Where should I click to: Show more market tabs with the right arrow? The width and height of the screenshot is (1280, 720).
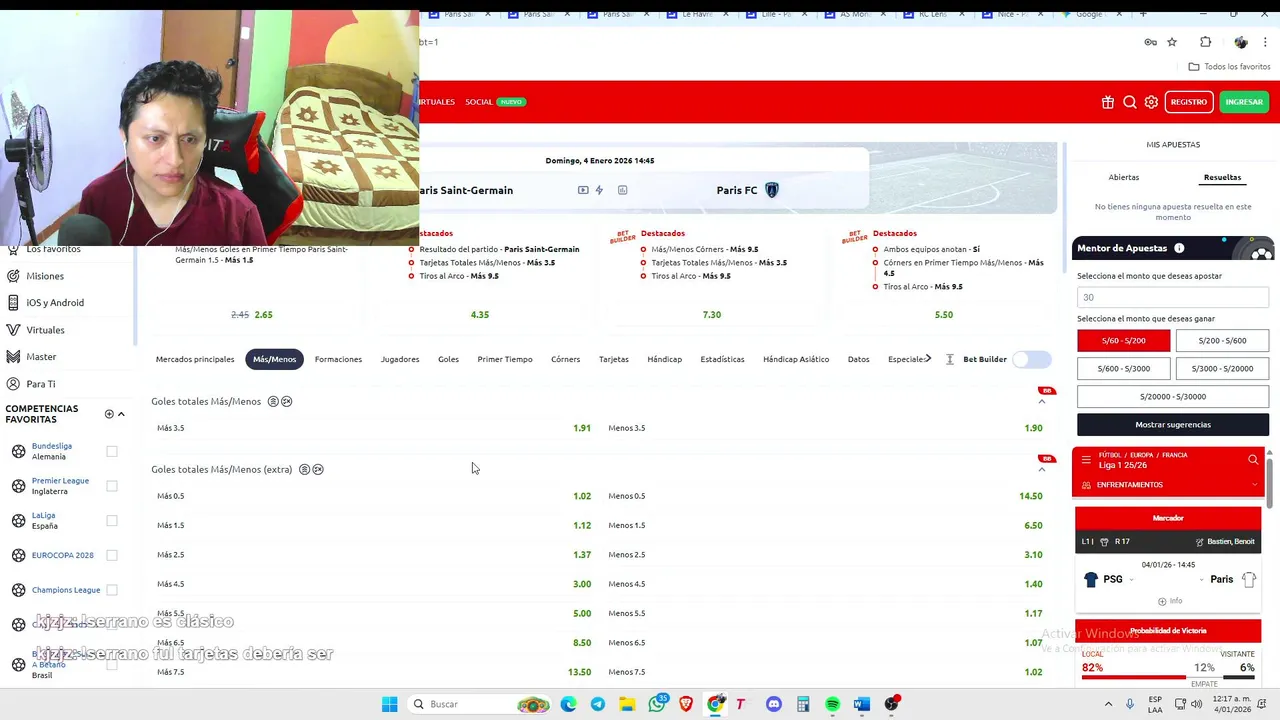[x=928, y=359]
